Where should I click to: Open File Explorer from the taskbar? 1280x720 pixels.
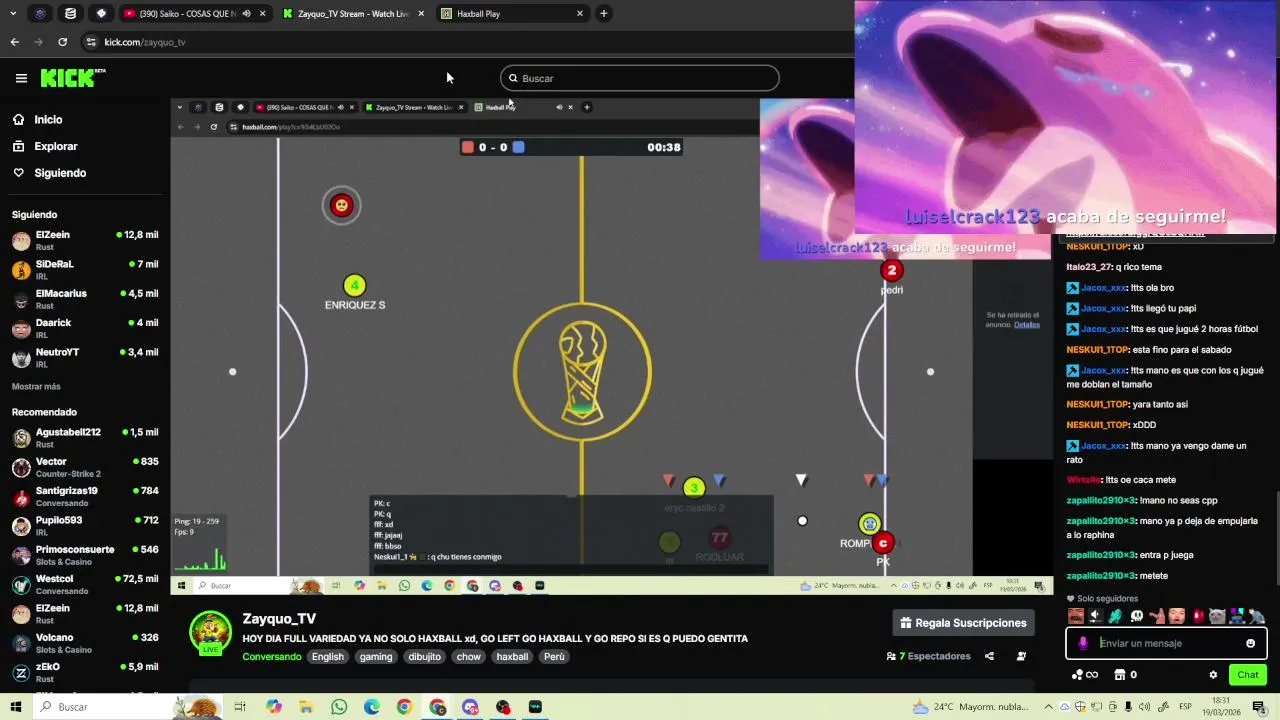[306, 707]
